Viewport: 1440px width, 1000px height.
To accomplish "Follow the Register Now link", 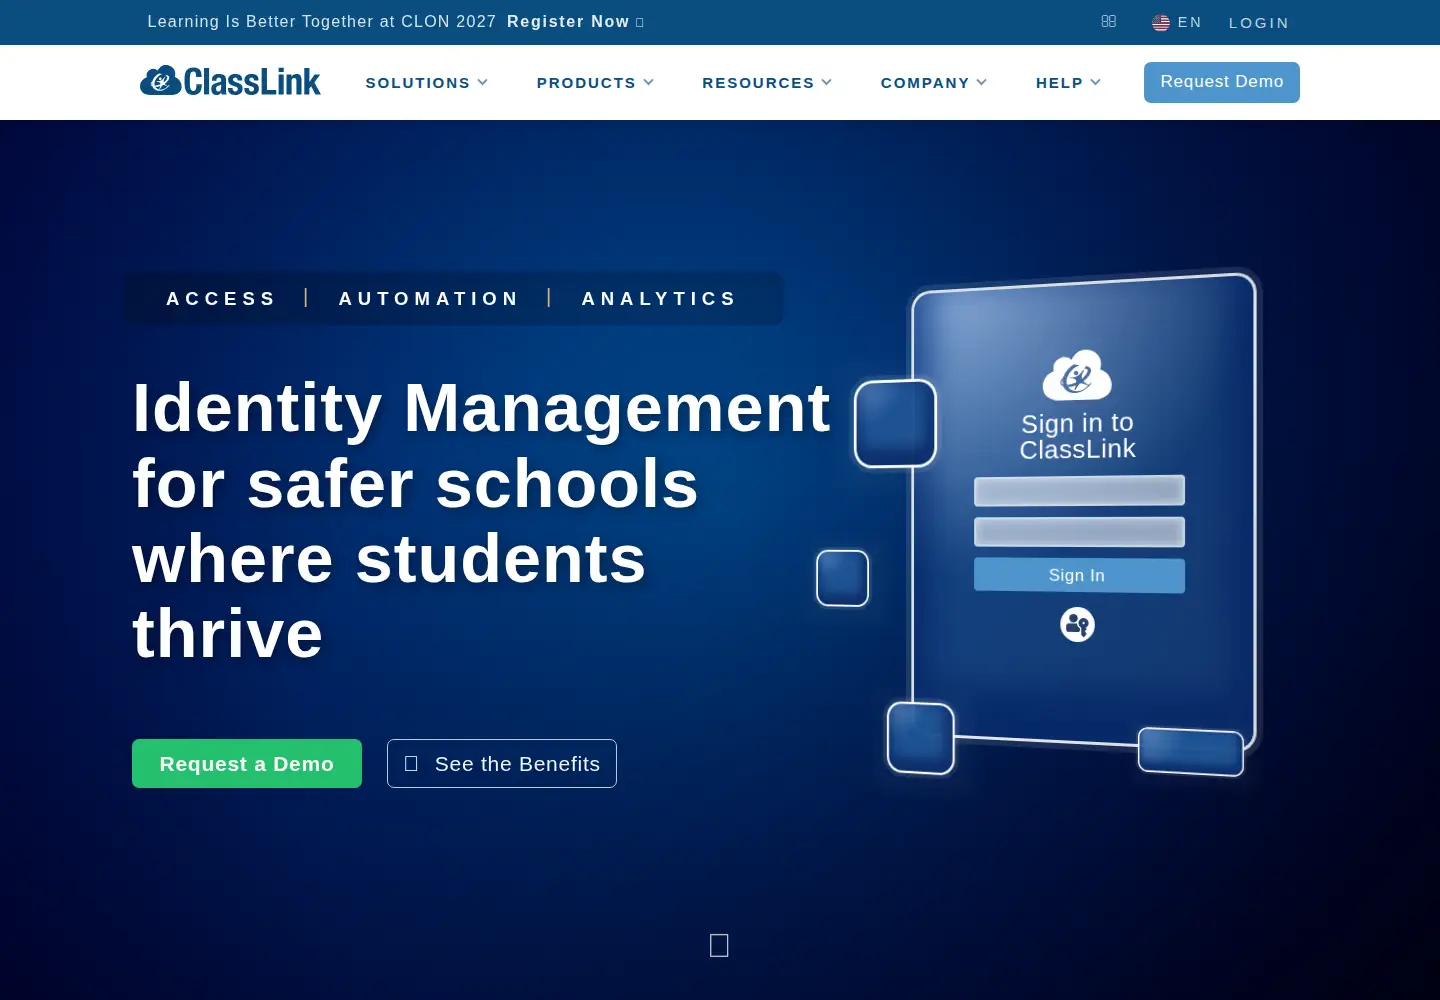I will (575, 22).
